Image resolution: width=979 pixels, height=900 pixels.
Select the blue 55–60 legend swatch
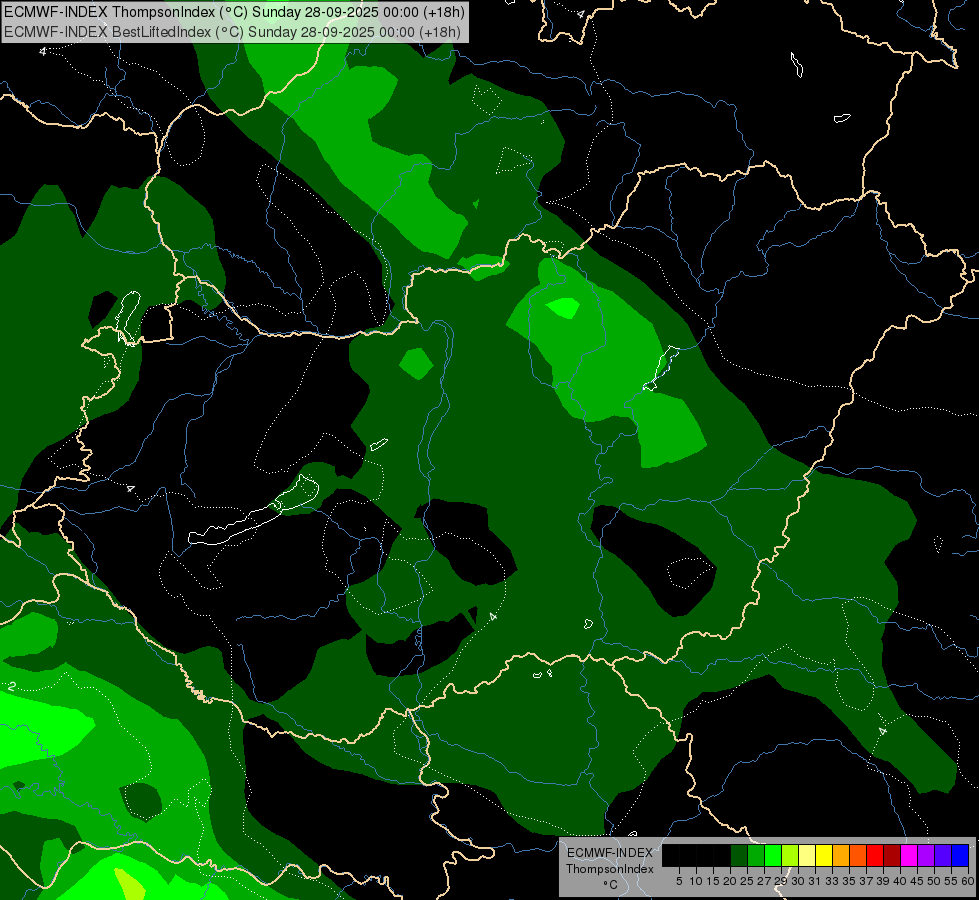tap(960, 855)
